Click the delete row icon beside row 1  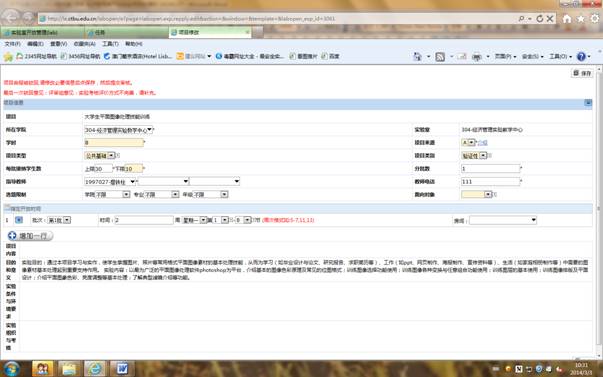click(18, 220)
